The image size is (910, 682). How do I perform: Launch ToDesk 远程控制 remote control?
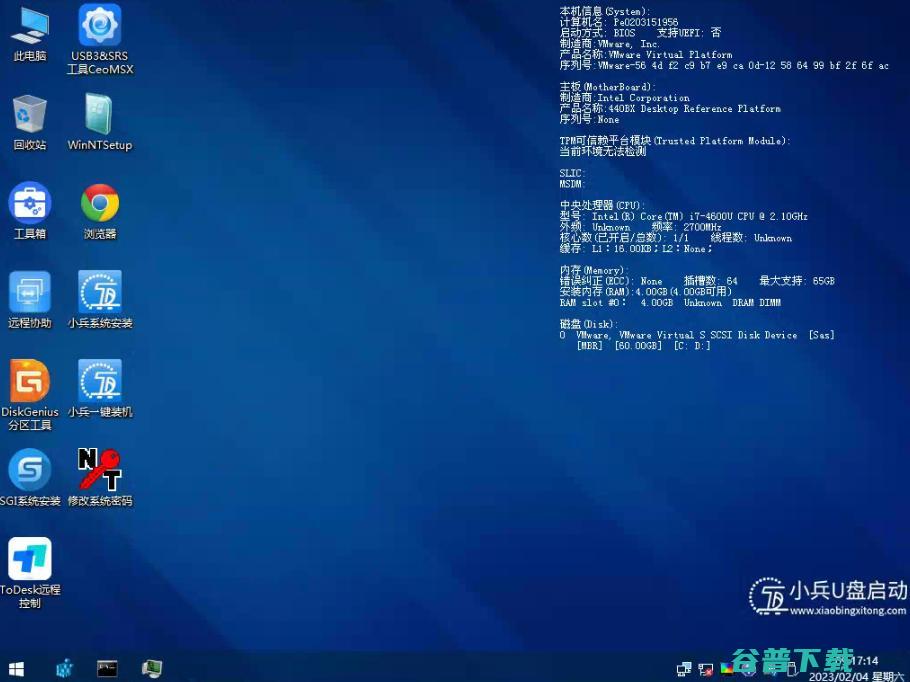pos(30,560)
